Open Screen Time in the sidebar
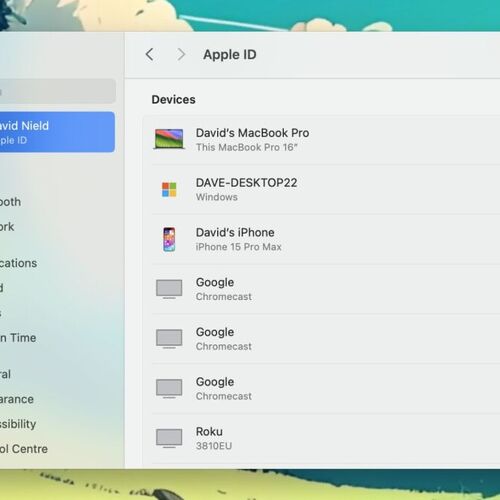 [x=18, y=338]
